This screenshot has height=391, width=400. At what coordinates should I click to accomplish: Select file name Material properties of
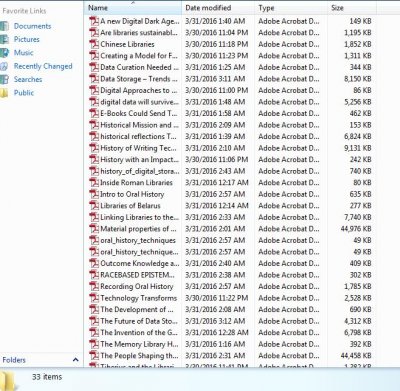point(138,229)
